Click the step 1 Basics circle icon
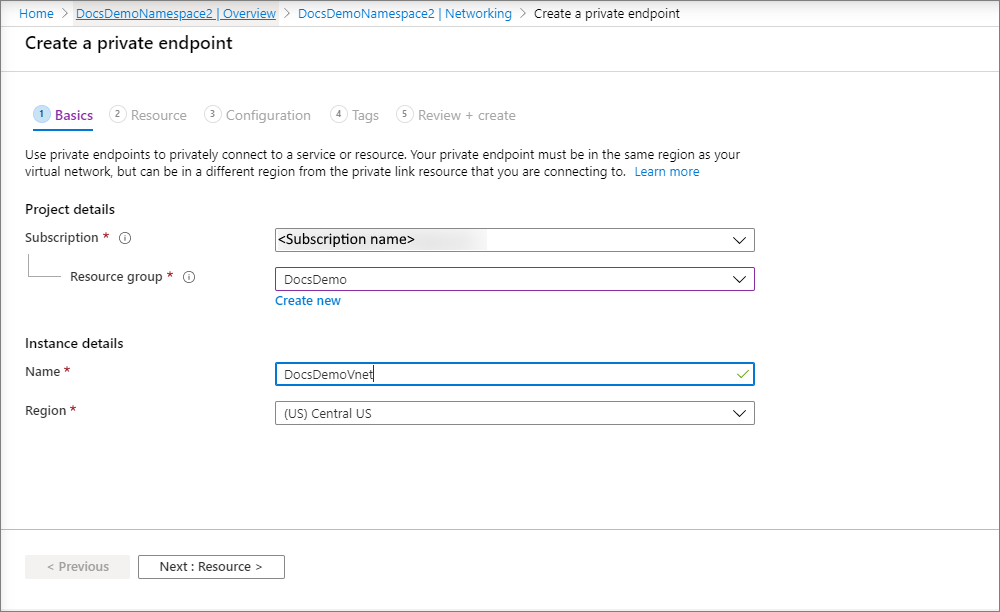Screen dimensions: 1000x612 pos(41,115)
